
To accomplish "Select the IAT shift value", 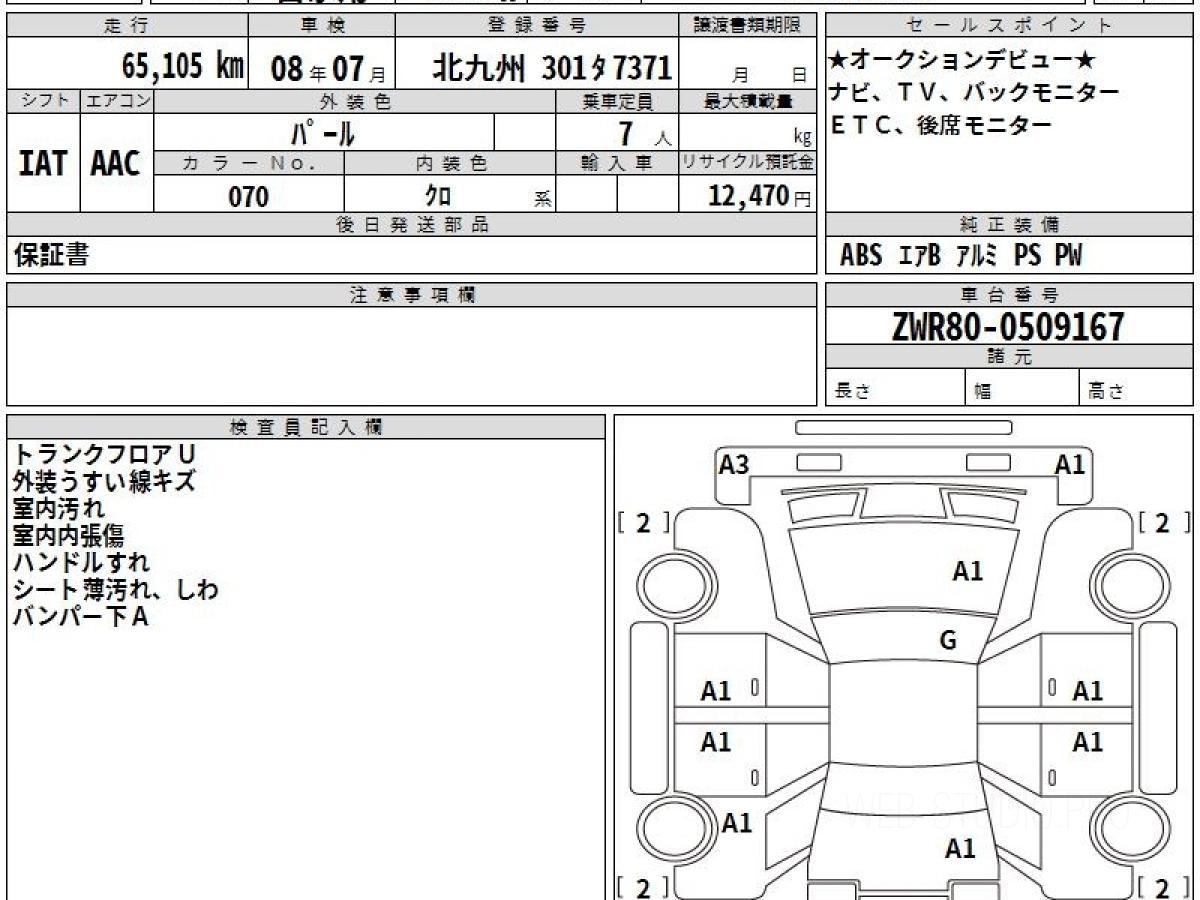I will click(x=43, y=163).
